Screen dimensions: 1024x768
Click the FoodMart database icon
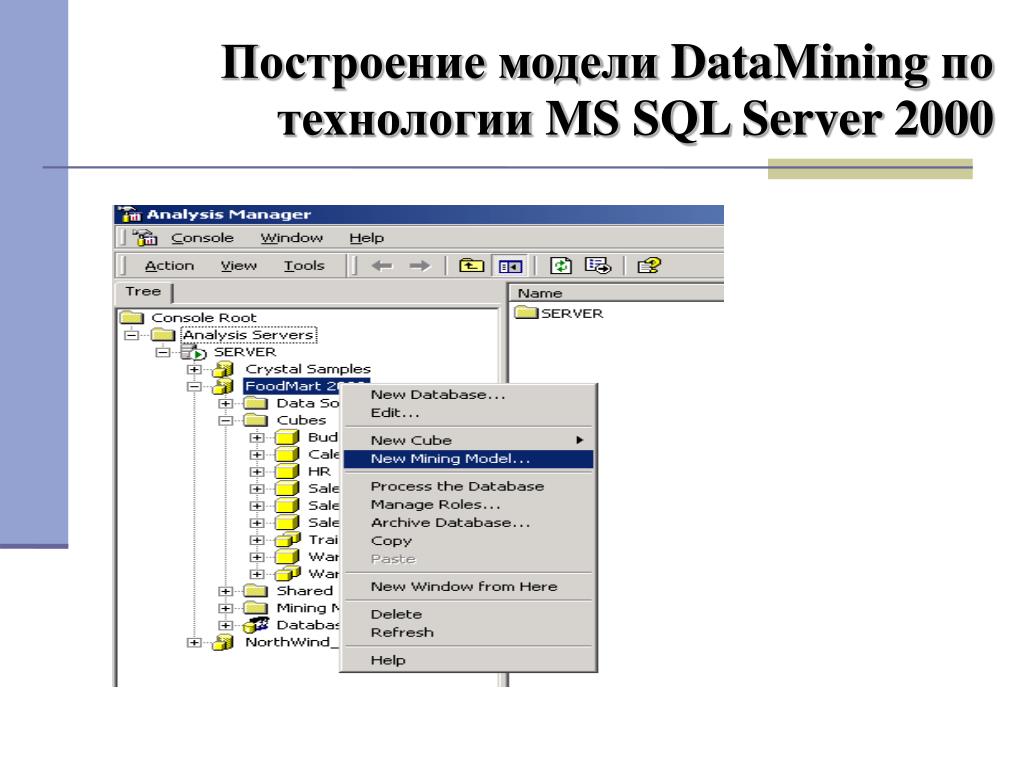[x=223, y=387]
